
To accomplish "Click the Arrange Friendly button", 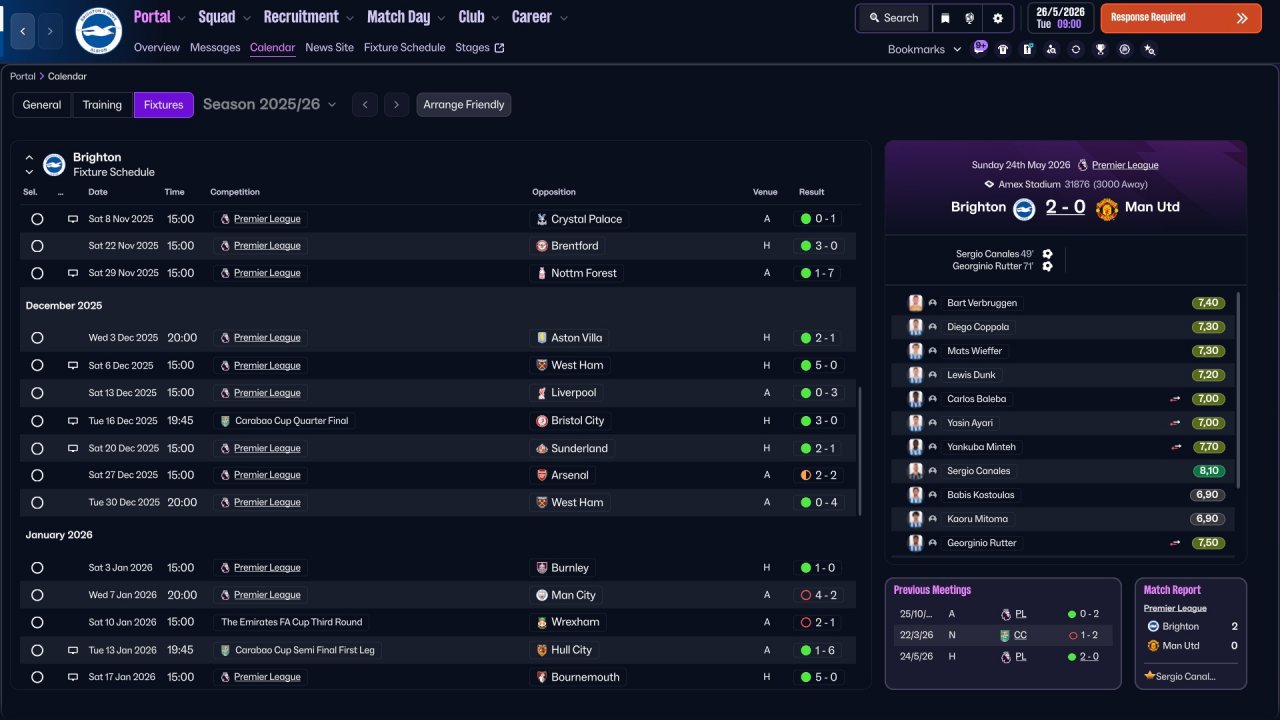I will point(464,105).
